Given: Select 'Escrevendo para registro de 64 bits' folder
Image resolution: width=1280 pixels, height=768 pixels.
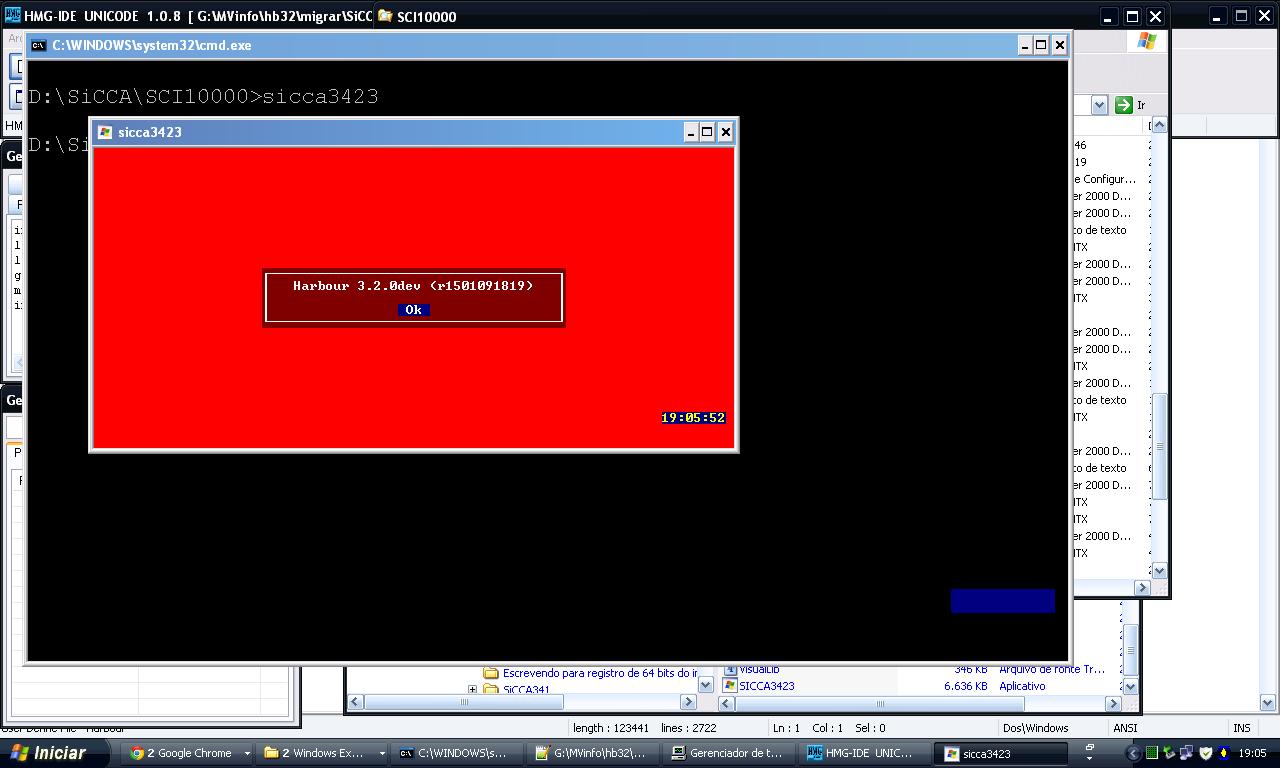Looking at the screenshot, I should [x=600, y=673].
